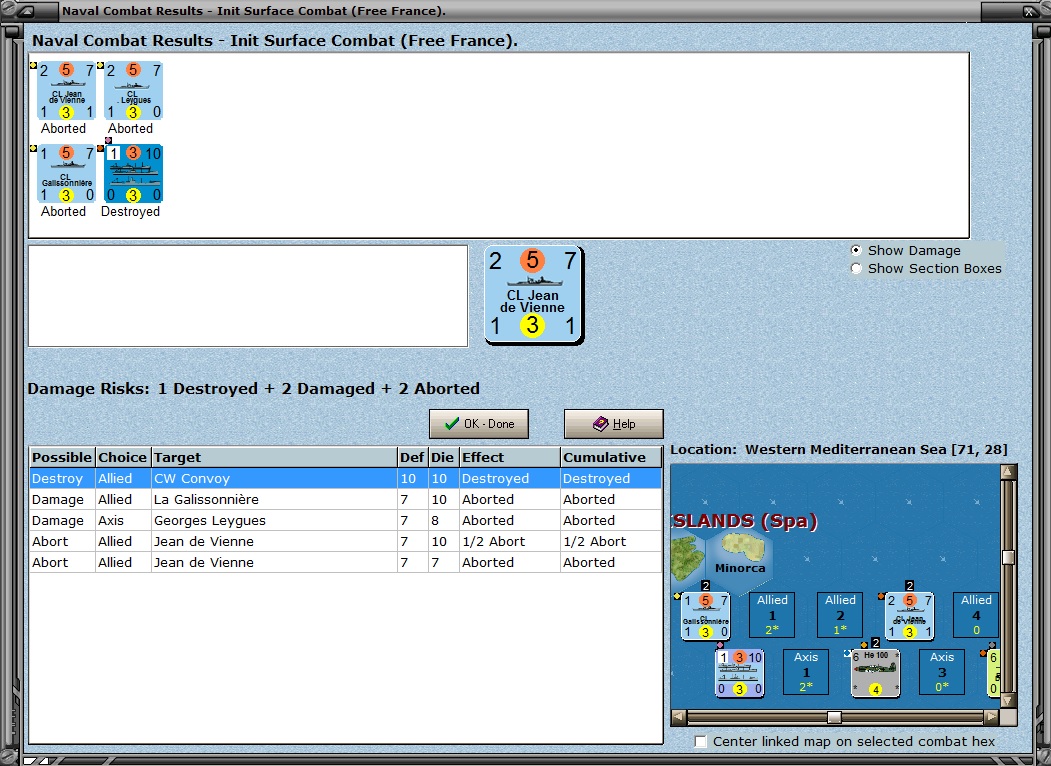Click the Allied 4 section box

(976, 615)
